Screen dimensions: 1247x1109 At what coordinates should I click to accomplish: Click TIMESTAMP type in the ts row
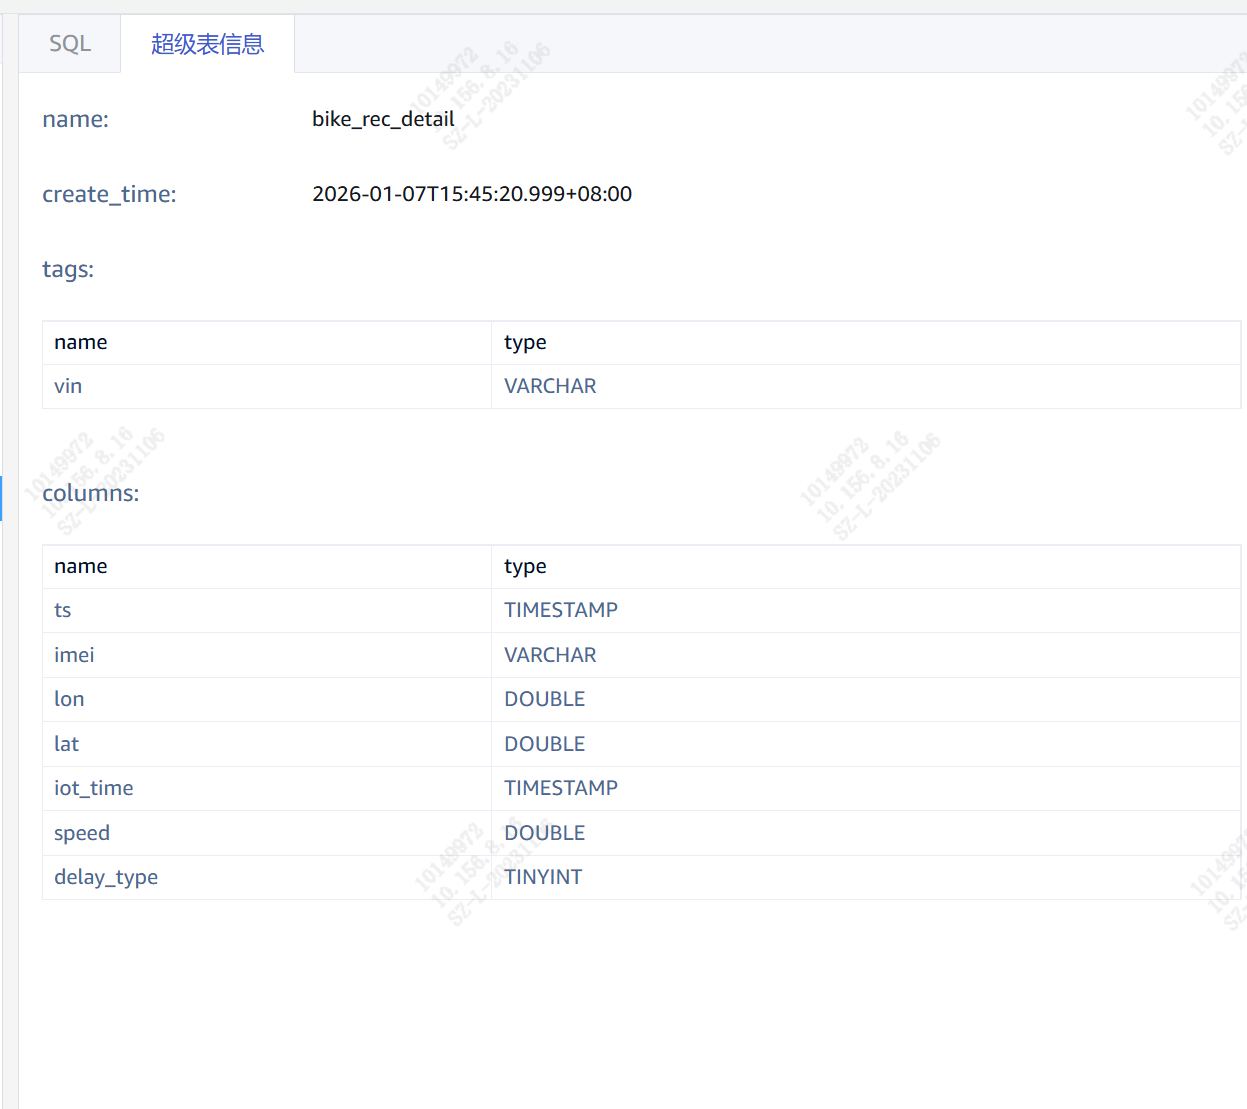pyautogui.click(x=561, y=610)
